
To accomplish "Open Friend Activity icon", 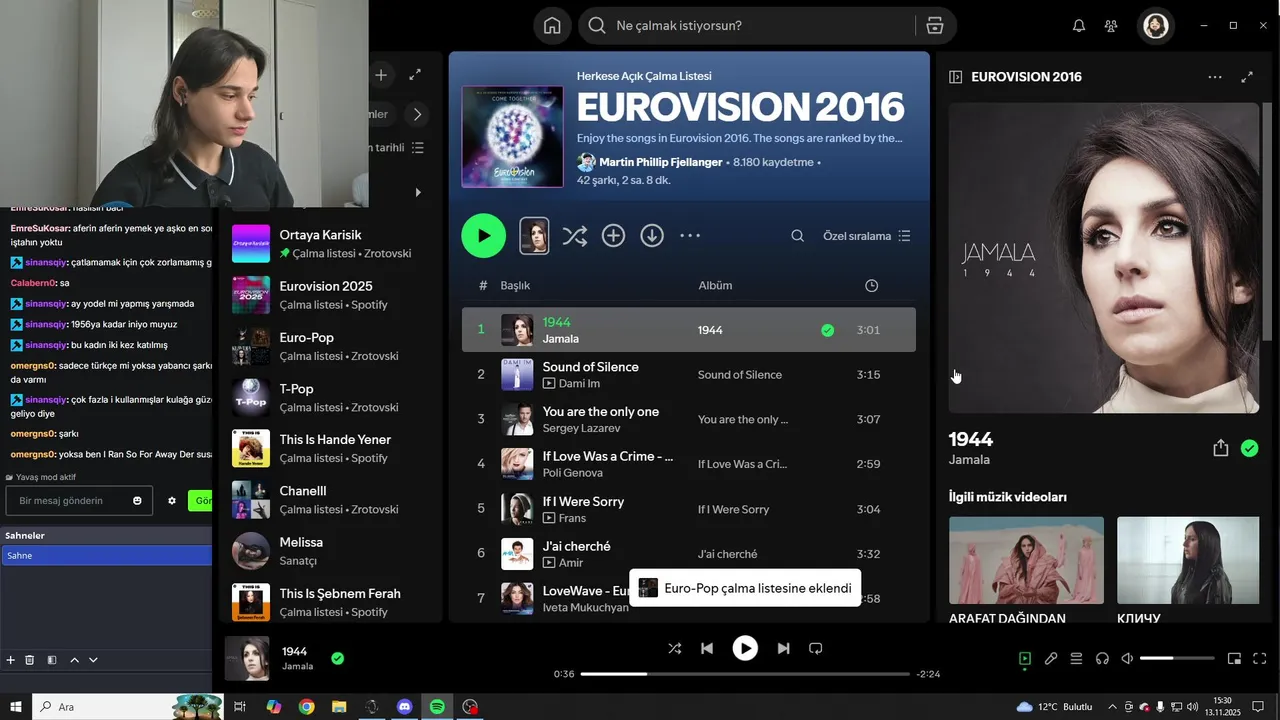I will pos(1111,26).
